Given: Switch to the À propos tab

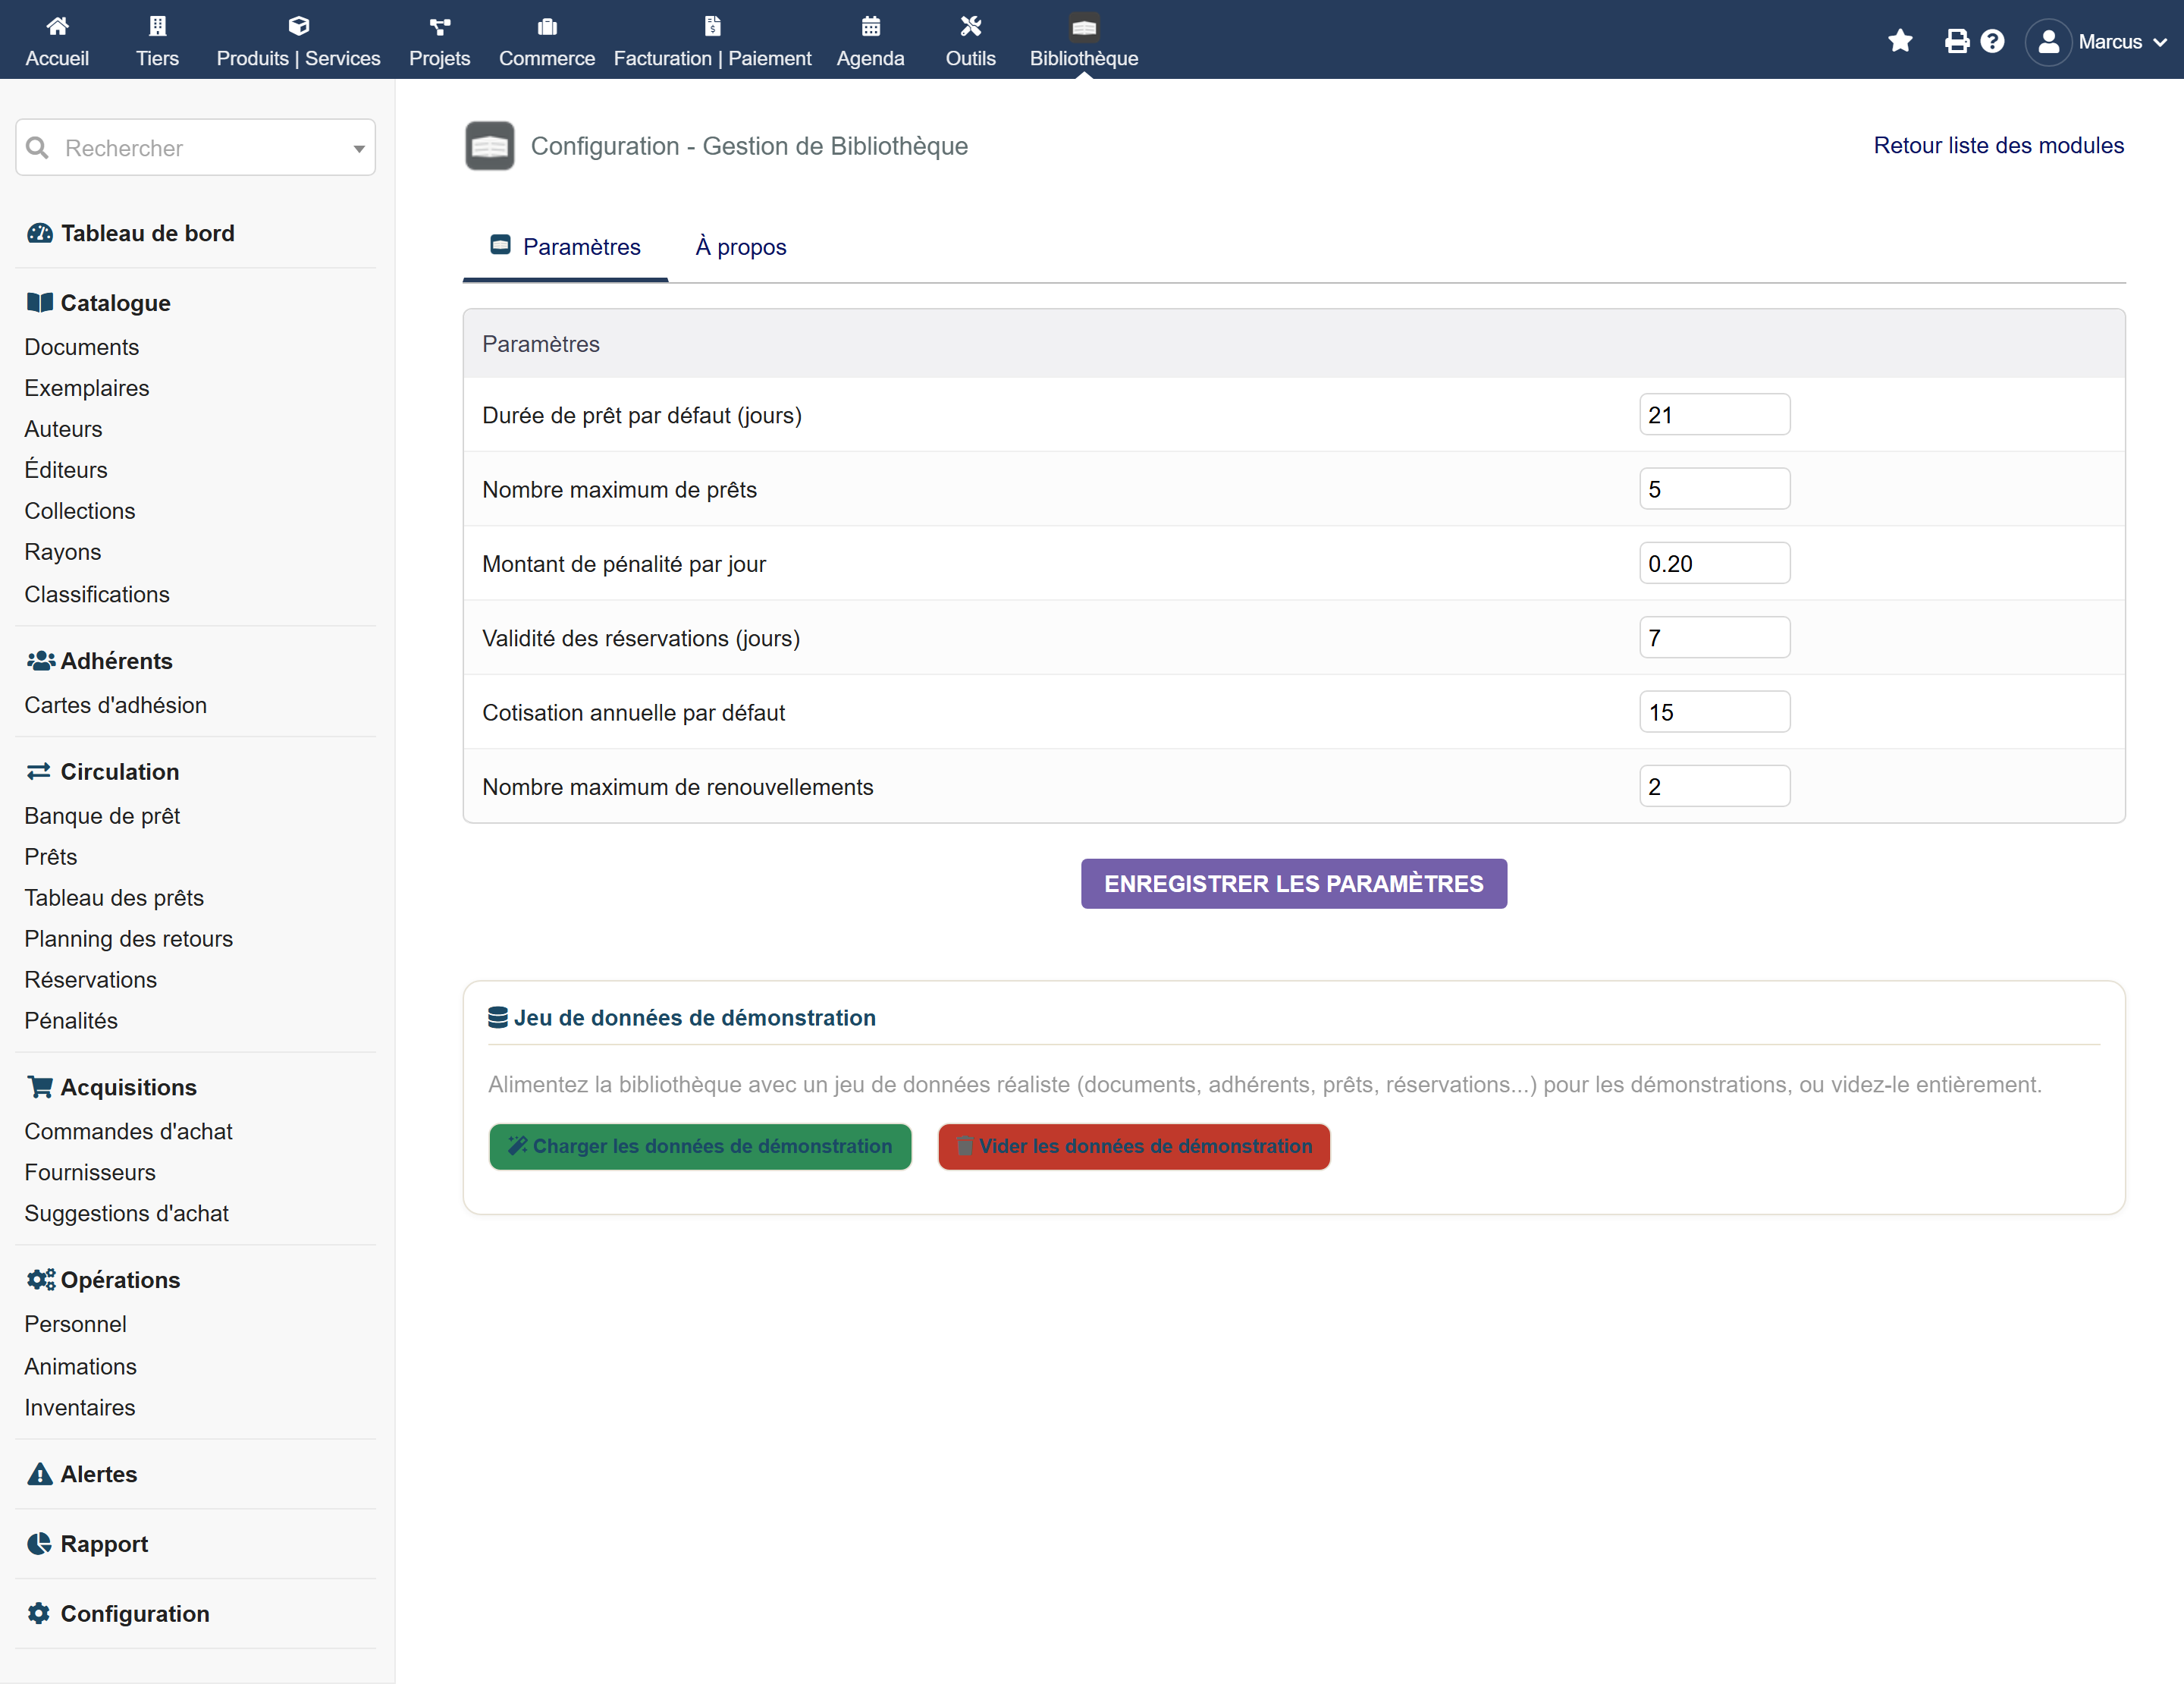Looking at the screenshot, I should (x=741, y=247).
